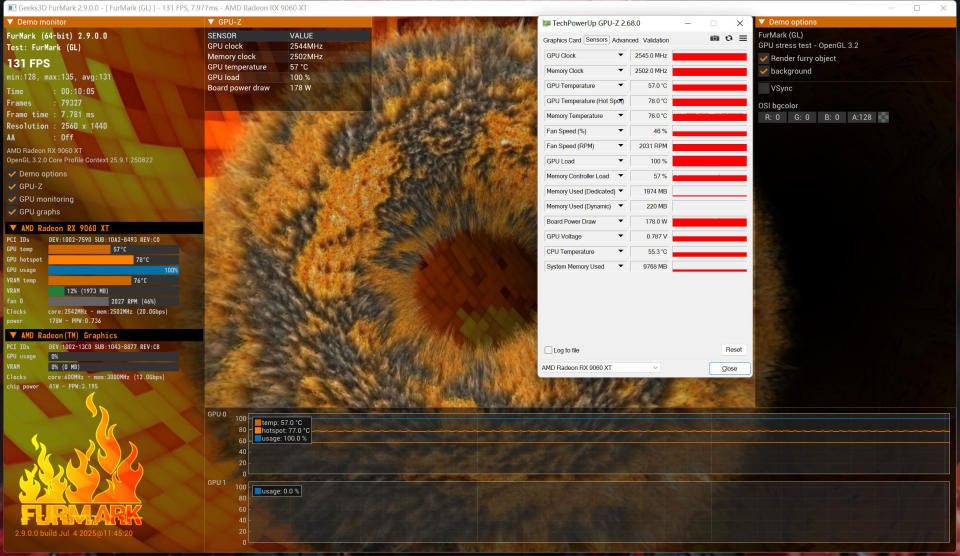Toggle the GPU-Z checkbox in Demo monitor
The image size is (960, 556).
pos(12,187)
